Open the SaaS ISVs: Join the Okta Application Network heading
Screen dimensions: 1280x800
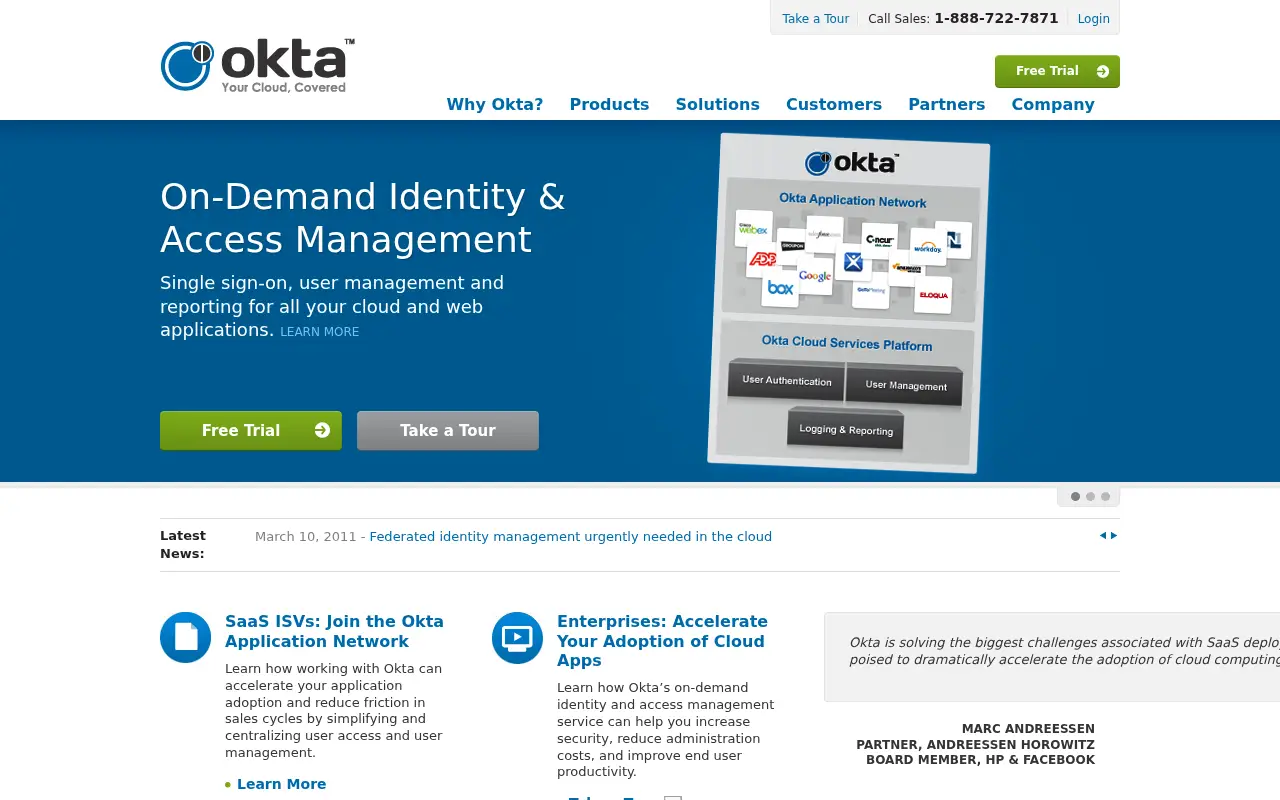(334, 631)
